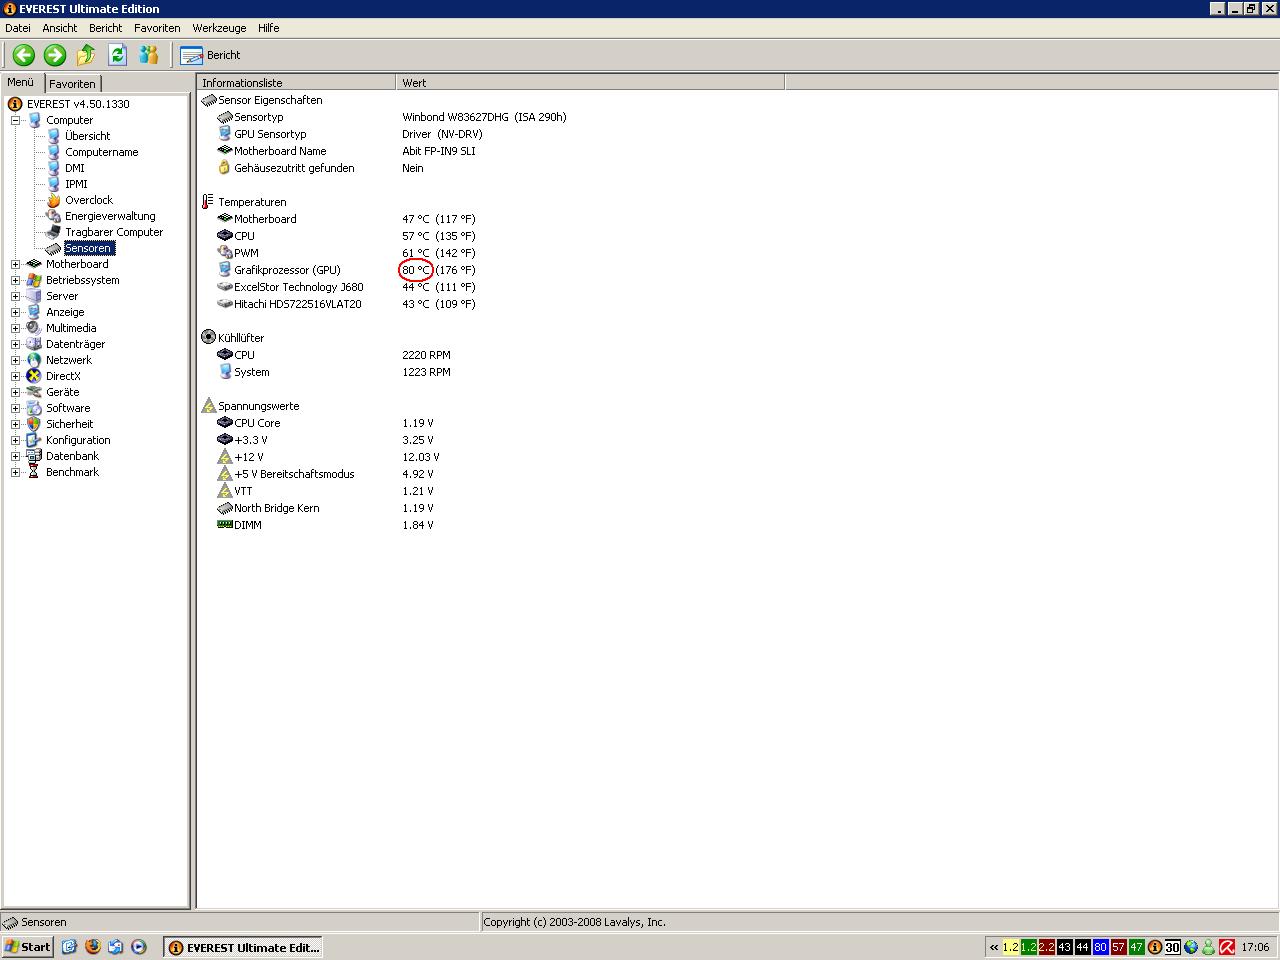Select the North Bridge Kern voltage row
This screenshot has height=960, width=1280.
pyautogui.click(x=325, y=508)
